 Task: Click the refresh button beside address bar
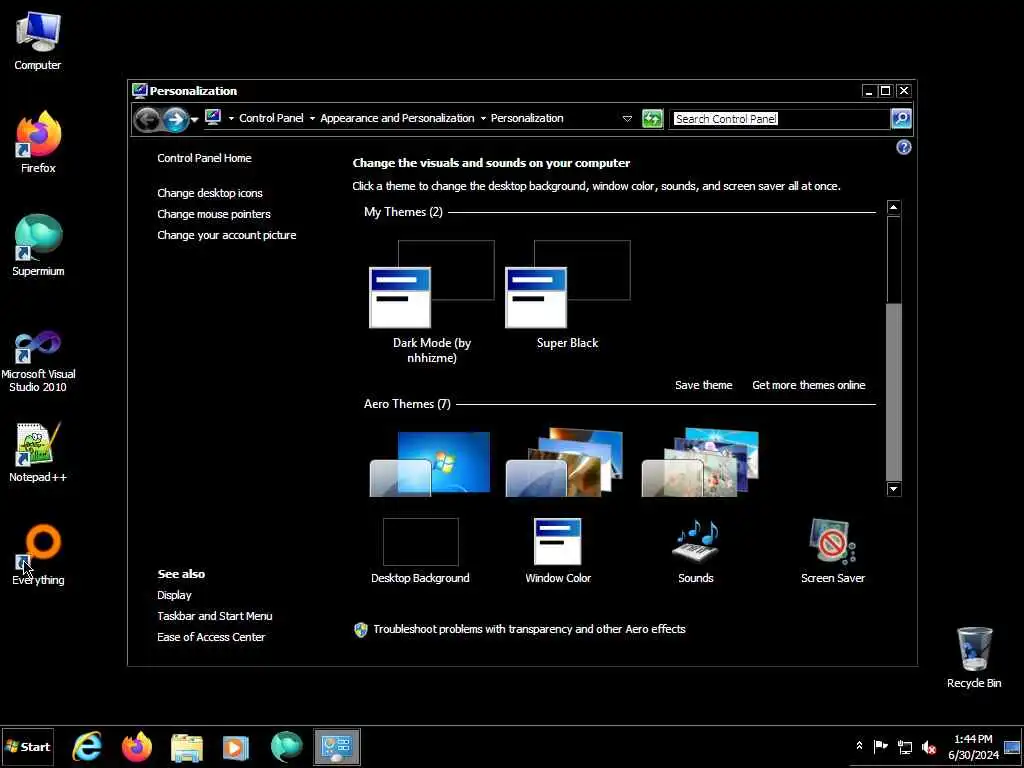tap(652, 119)
